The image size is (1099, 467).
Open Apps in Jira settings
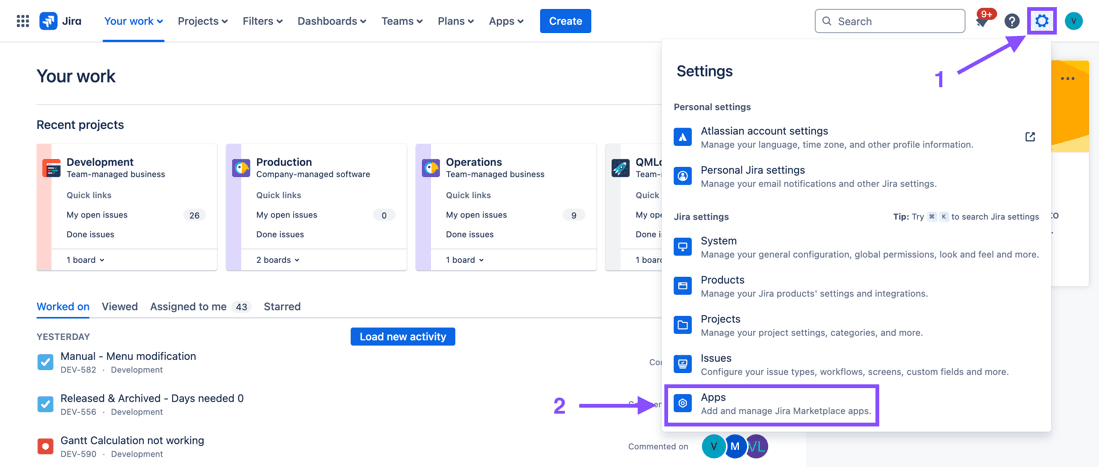[772, 404]
